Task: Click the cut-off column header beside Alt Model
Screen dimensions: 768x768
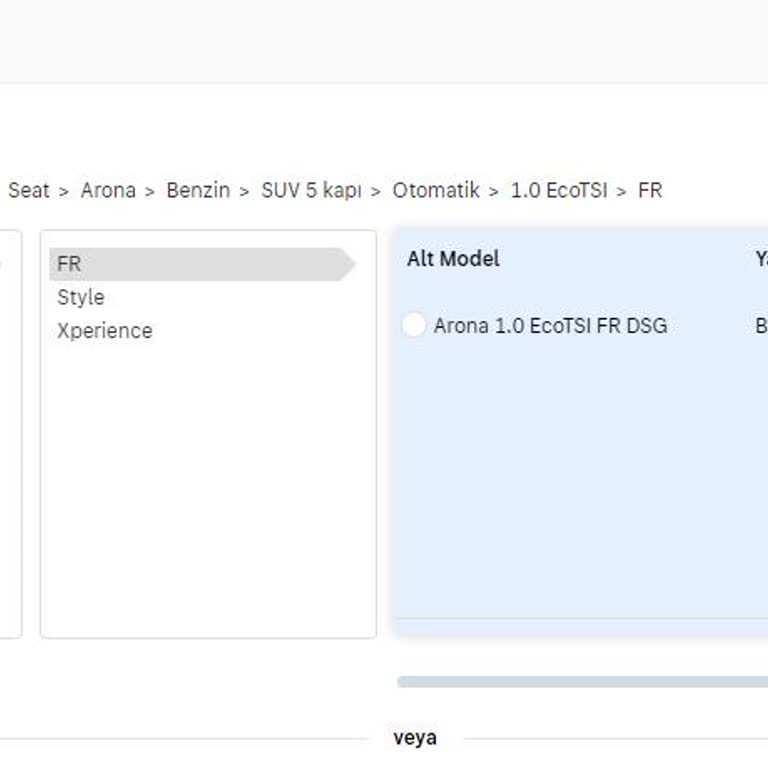Action: pos(761,259)
